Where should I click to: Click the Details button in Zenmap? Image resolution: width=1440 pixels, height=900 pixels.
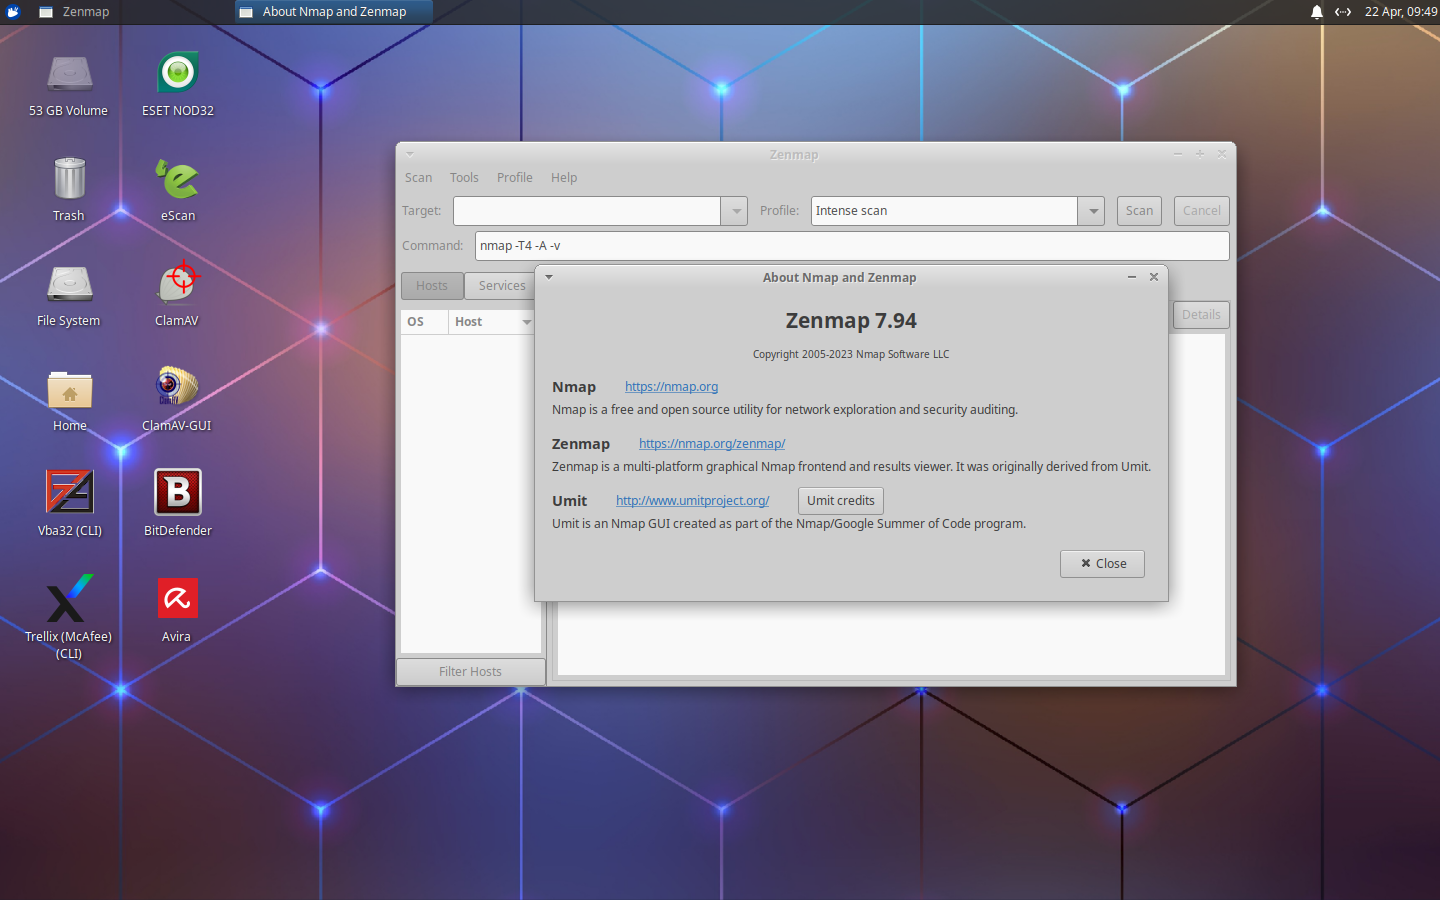pos(1201,315)
